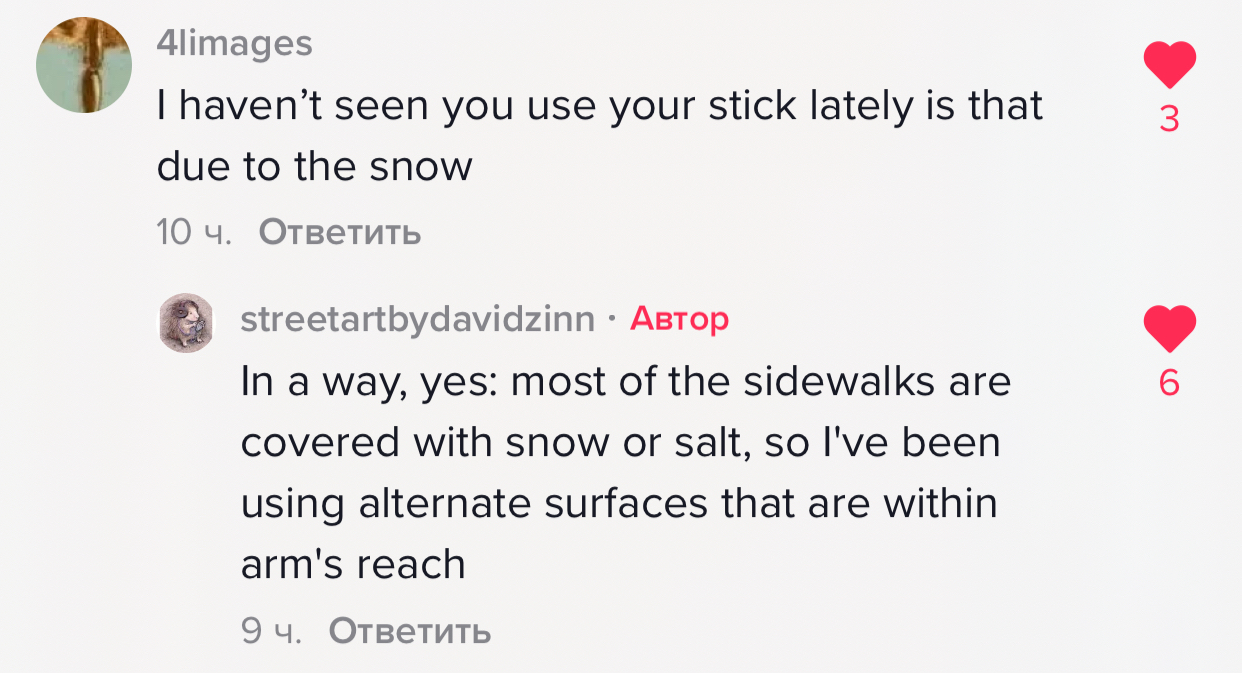Click the red Автор badge
1242x673 pixels.
(679, 320)
